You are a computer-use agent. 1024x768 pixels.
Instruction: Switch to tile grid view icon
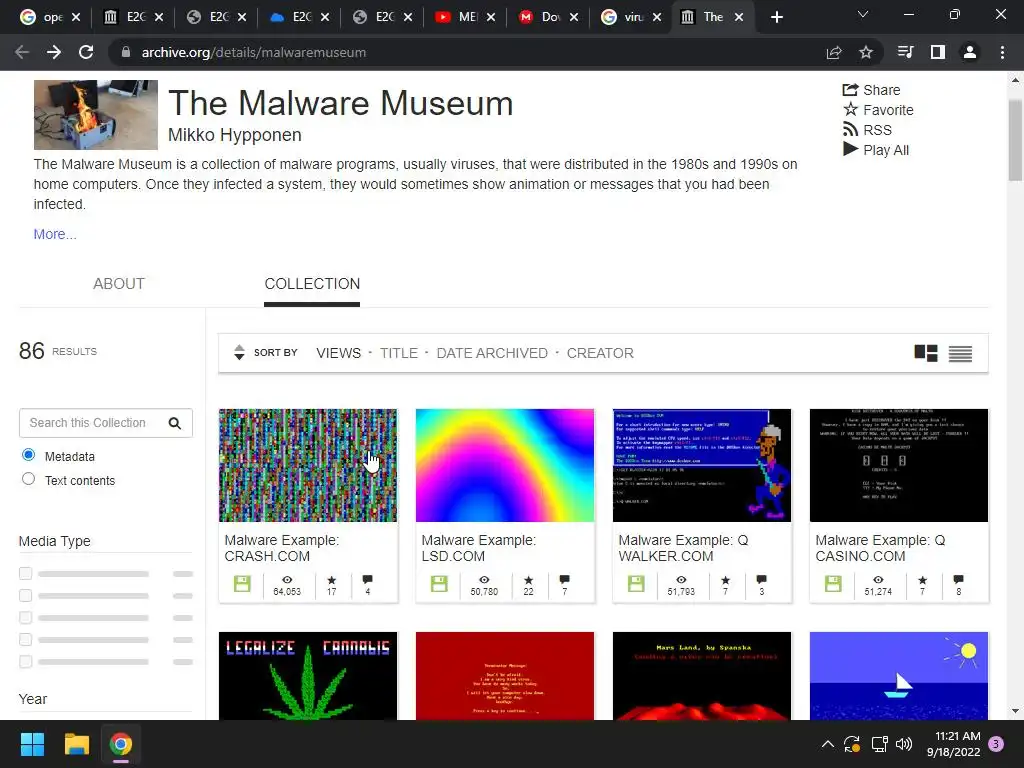click(x=925, y=353)
